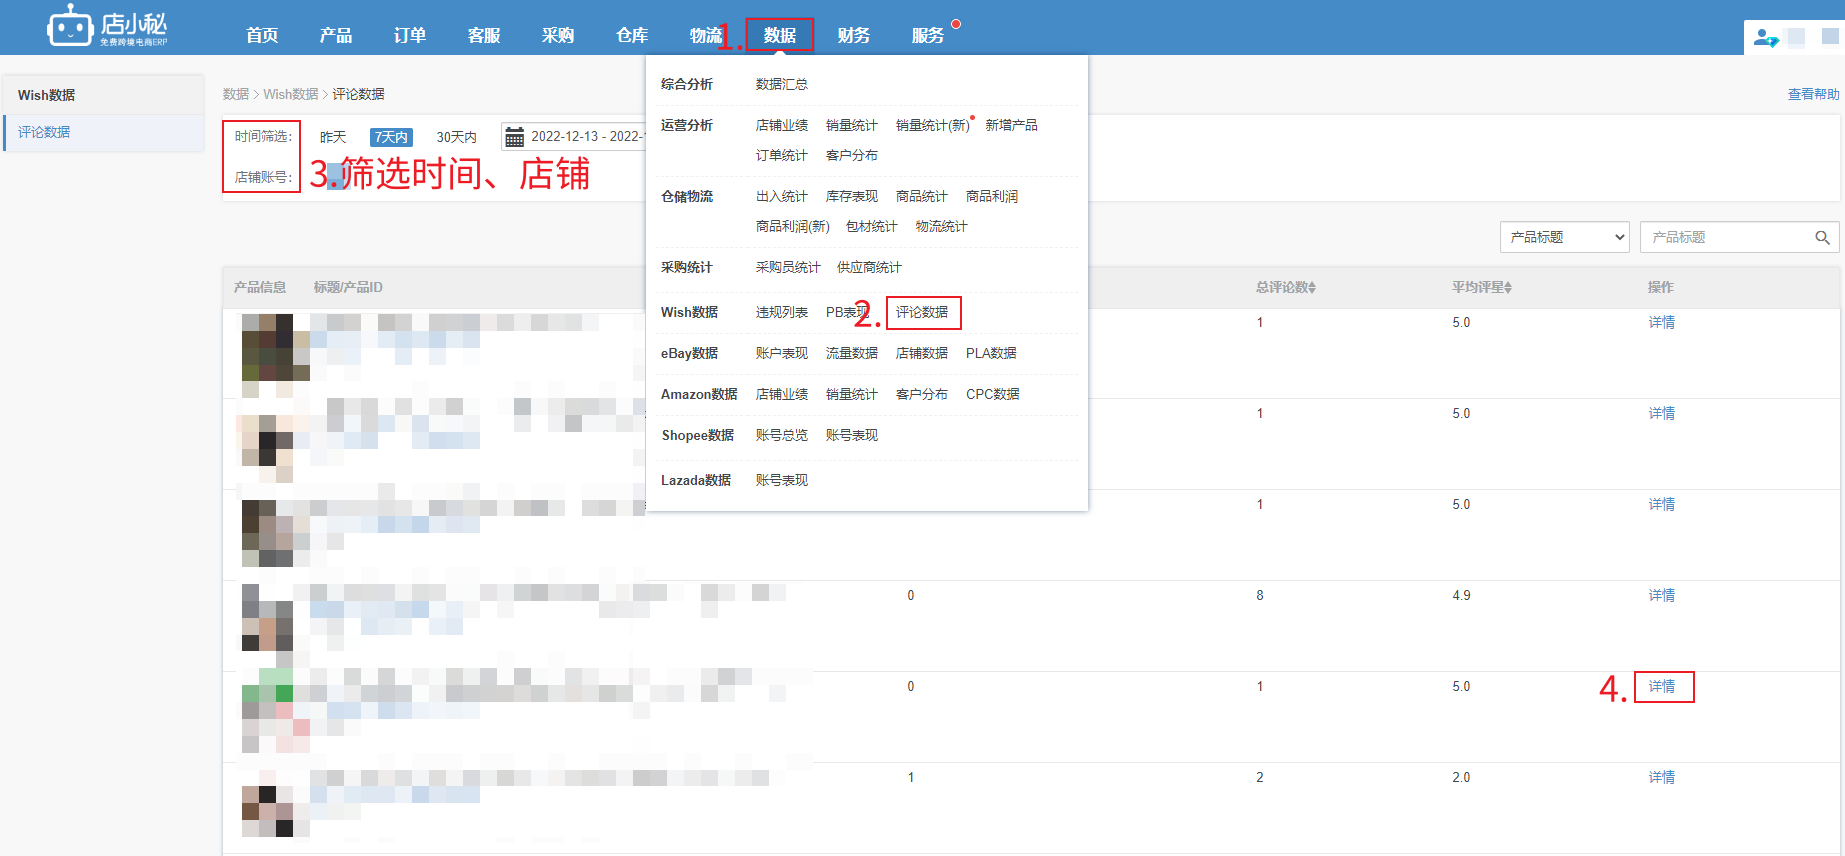This screenshot has height=856, width=1845.
Task: Open 客户分布 under 运营分析
Action: [852, 155]
